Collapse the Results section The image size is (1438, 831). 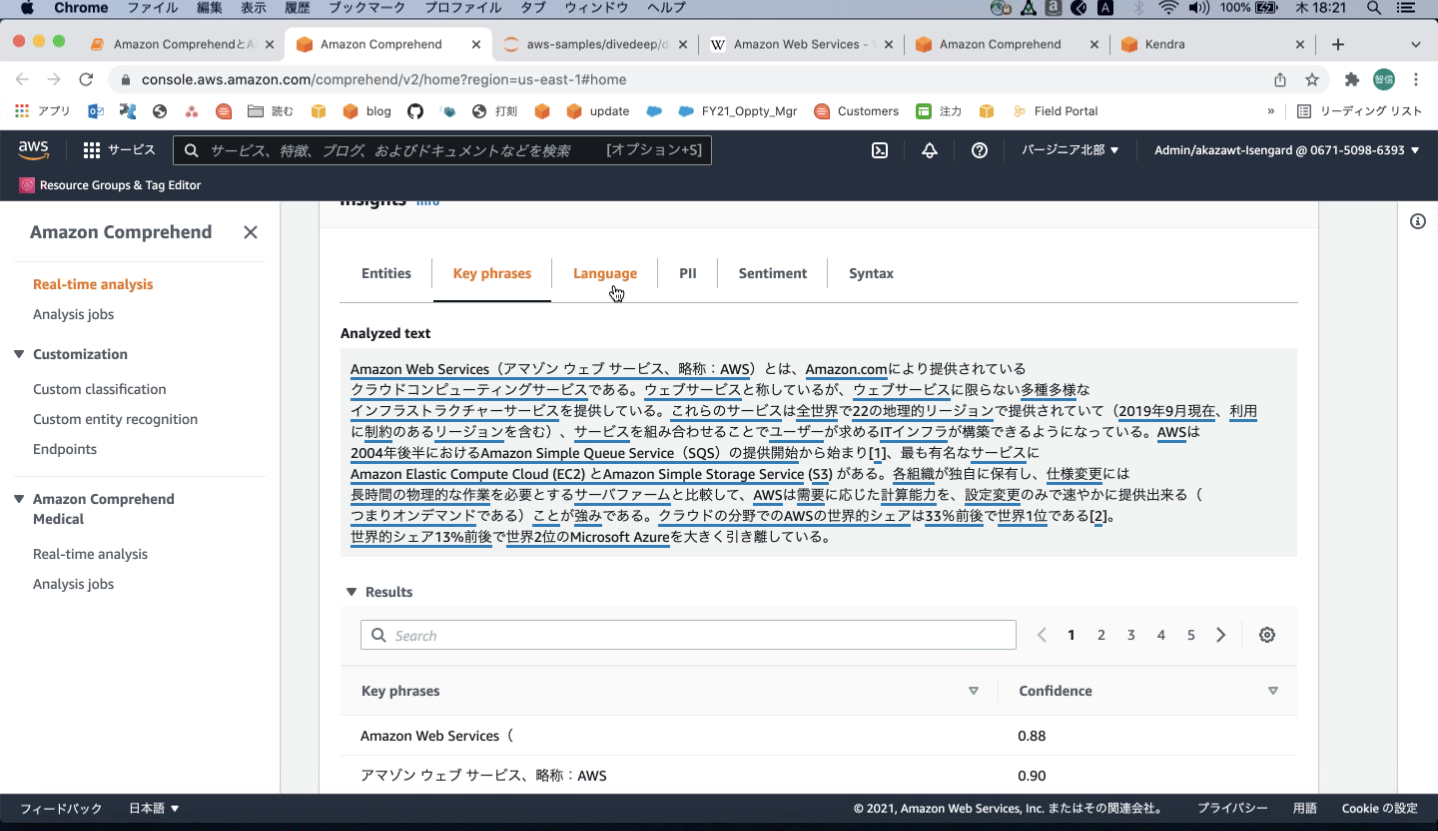coord(351,592)
